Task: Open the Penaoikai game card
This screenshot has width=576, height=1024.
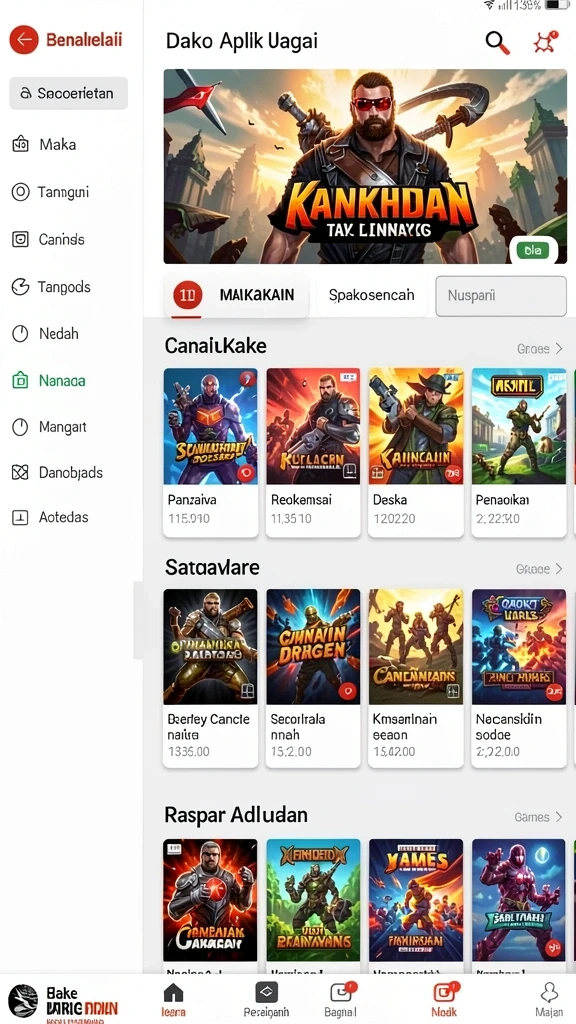Action: click(x=519, y=453)
